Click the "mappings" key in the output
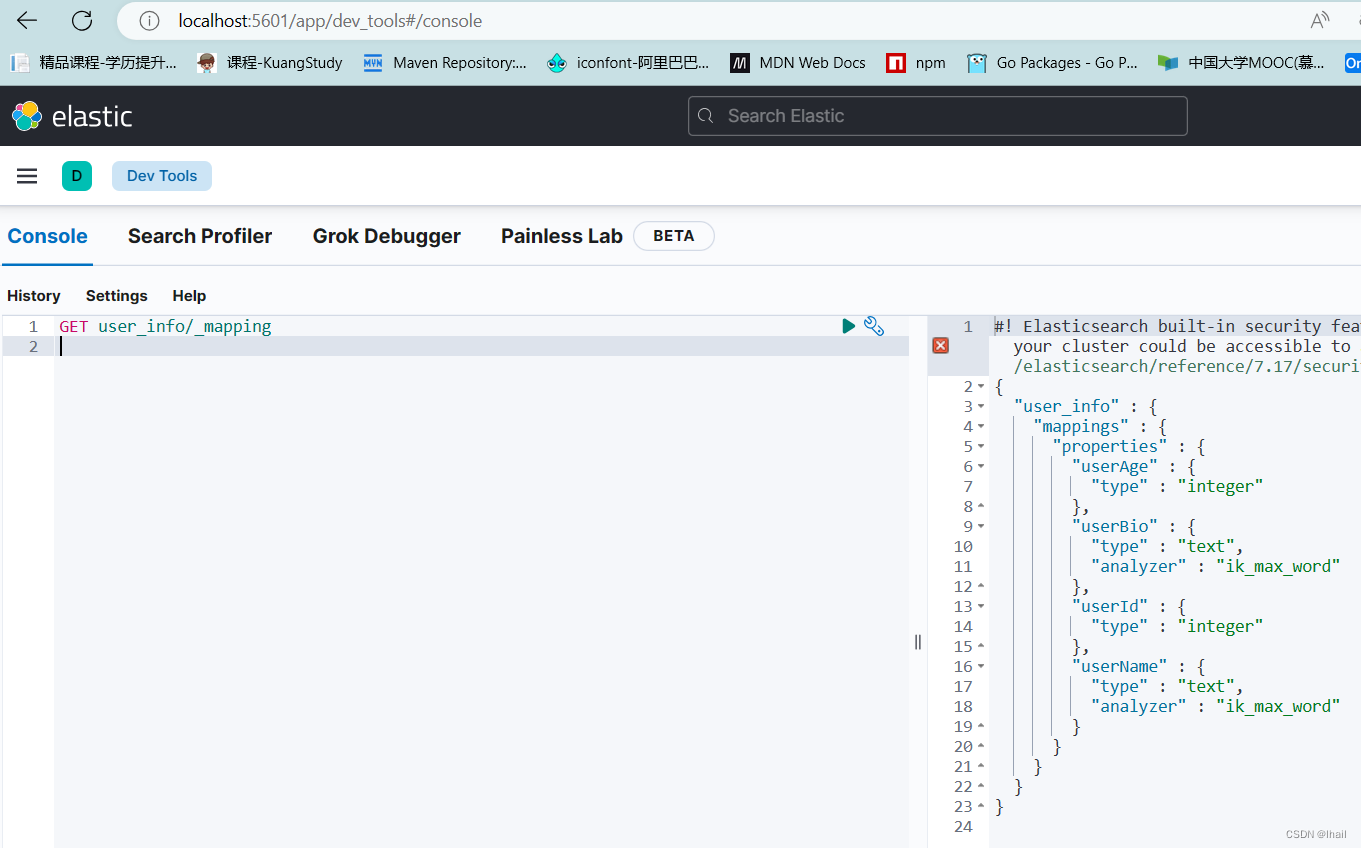 pos(1081,427)
